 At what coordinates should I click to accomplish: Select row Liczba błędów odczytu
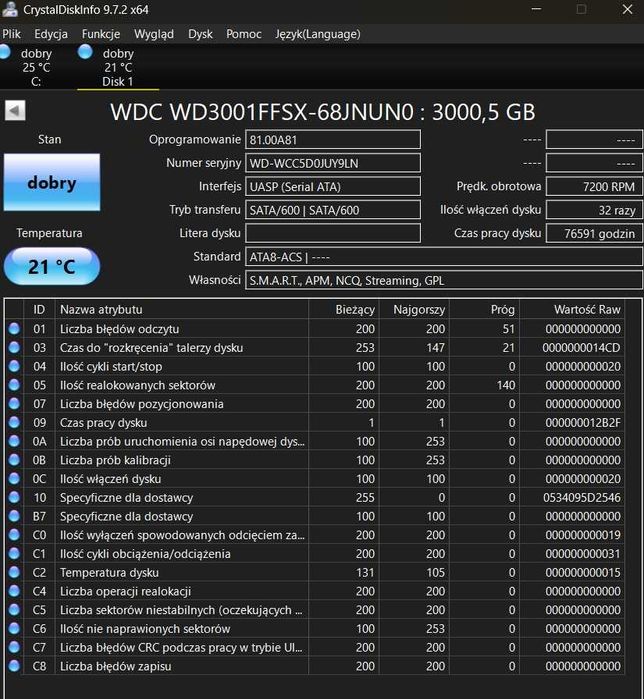(x=315, y=329)
